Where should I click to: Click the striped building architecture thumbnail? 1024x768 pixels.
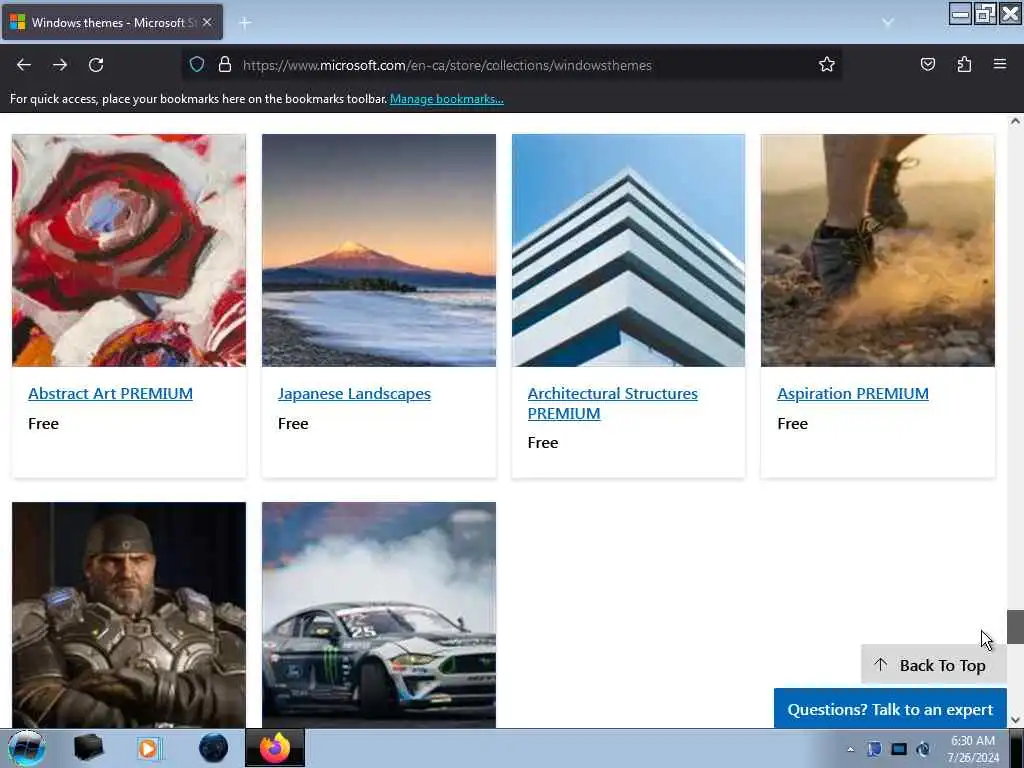628,250
